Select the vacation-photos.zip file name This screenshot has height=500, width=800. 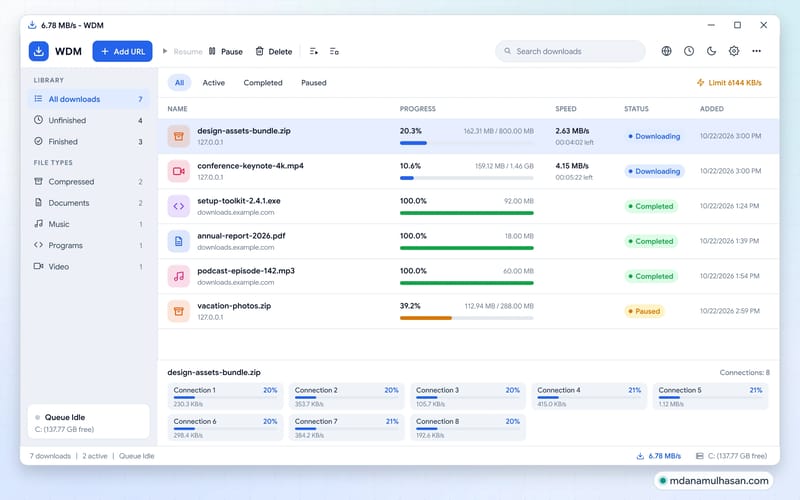[x=234, y=306]
